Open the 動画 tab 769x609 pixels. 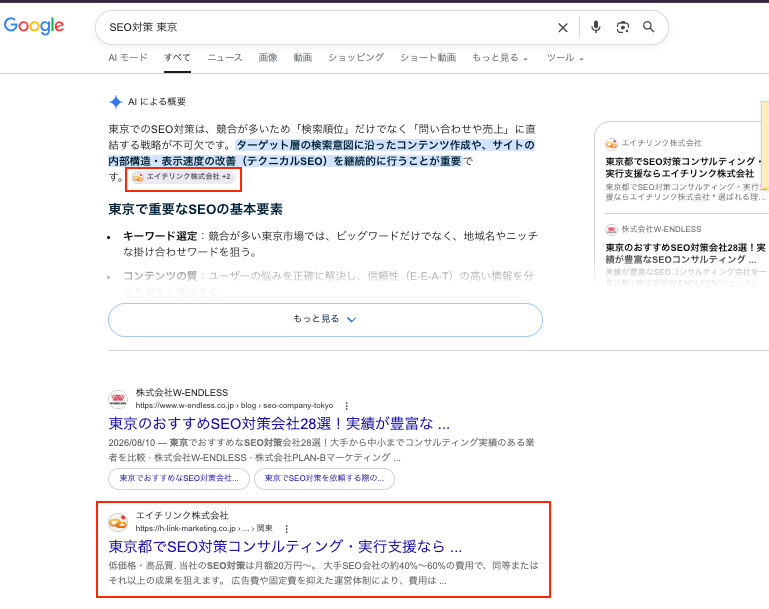pos(303,58)
